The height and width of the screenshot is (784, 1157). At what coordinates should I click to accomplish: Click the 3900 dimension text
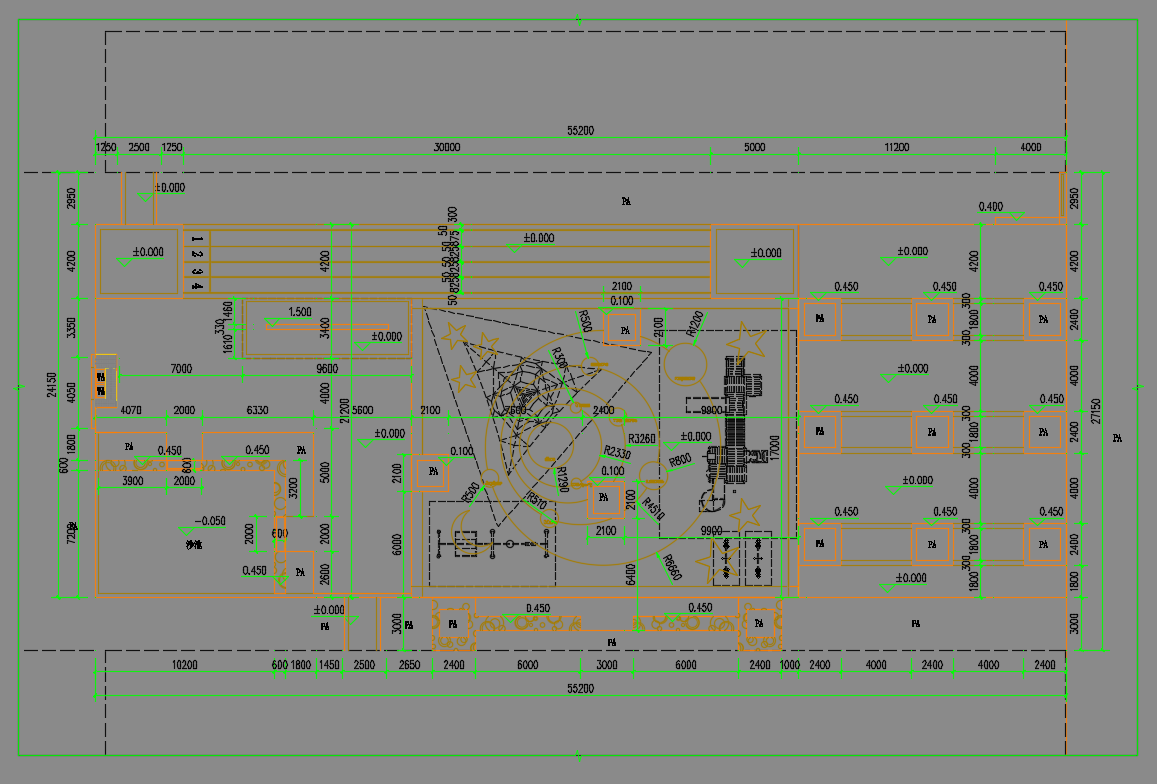132,481
